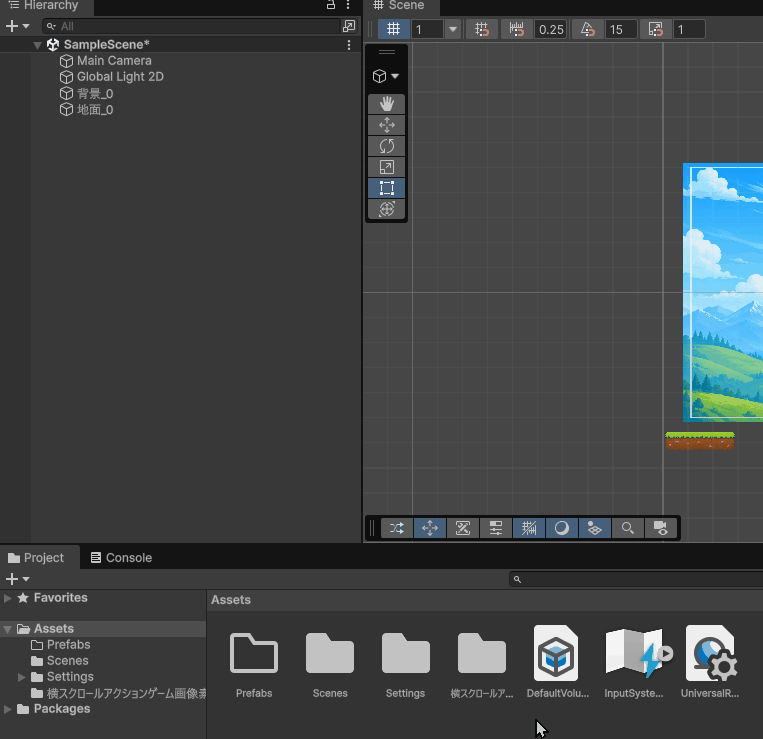The image size is (763, 739).
Task: Click the magnifier search icon in overlay
Action: 628,528
